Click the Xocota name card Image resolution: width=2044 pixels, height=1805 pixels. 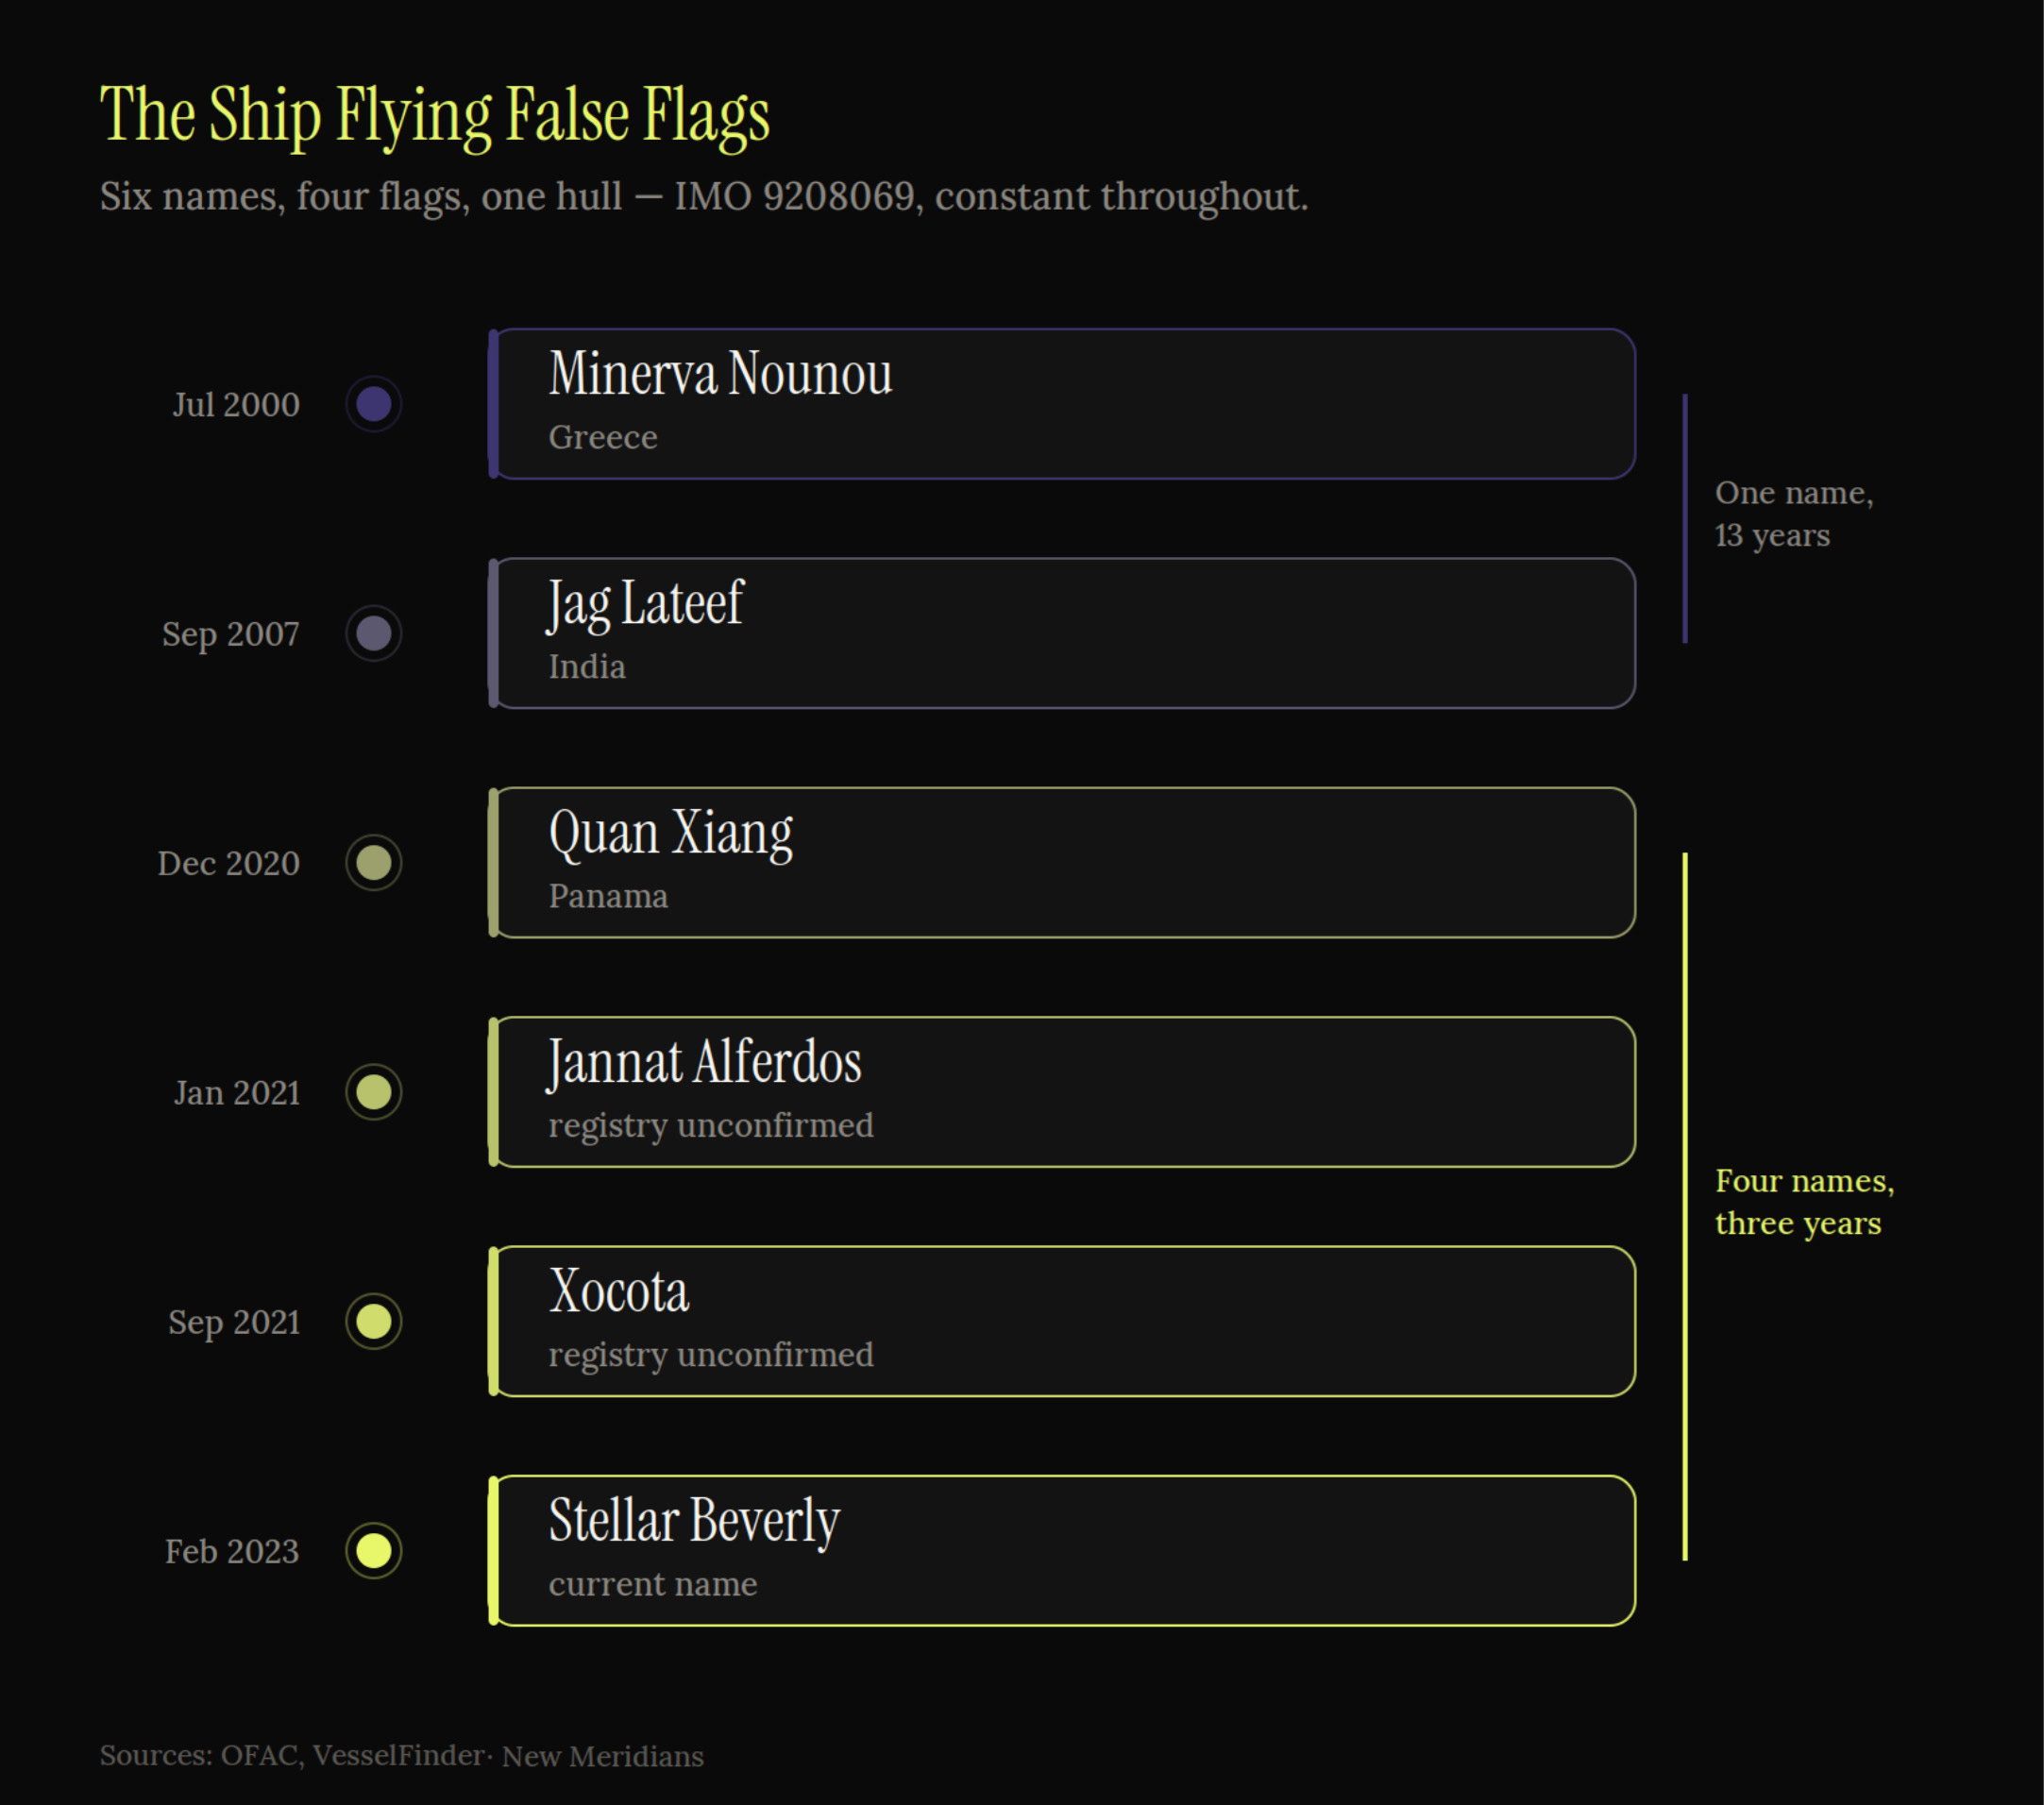[1062, 1321]
